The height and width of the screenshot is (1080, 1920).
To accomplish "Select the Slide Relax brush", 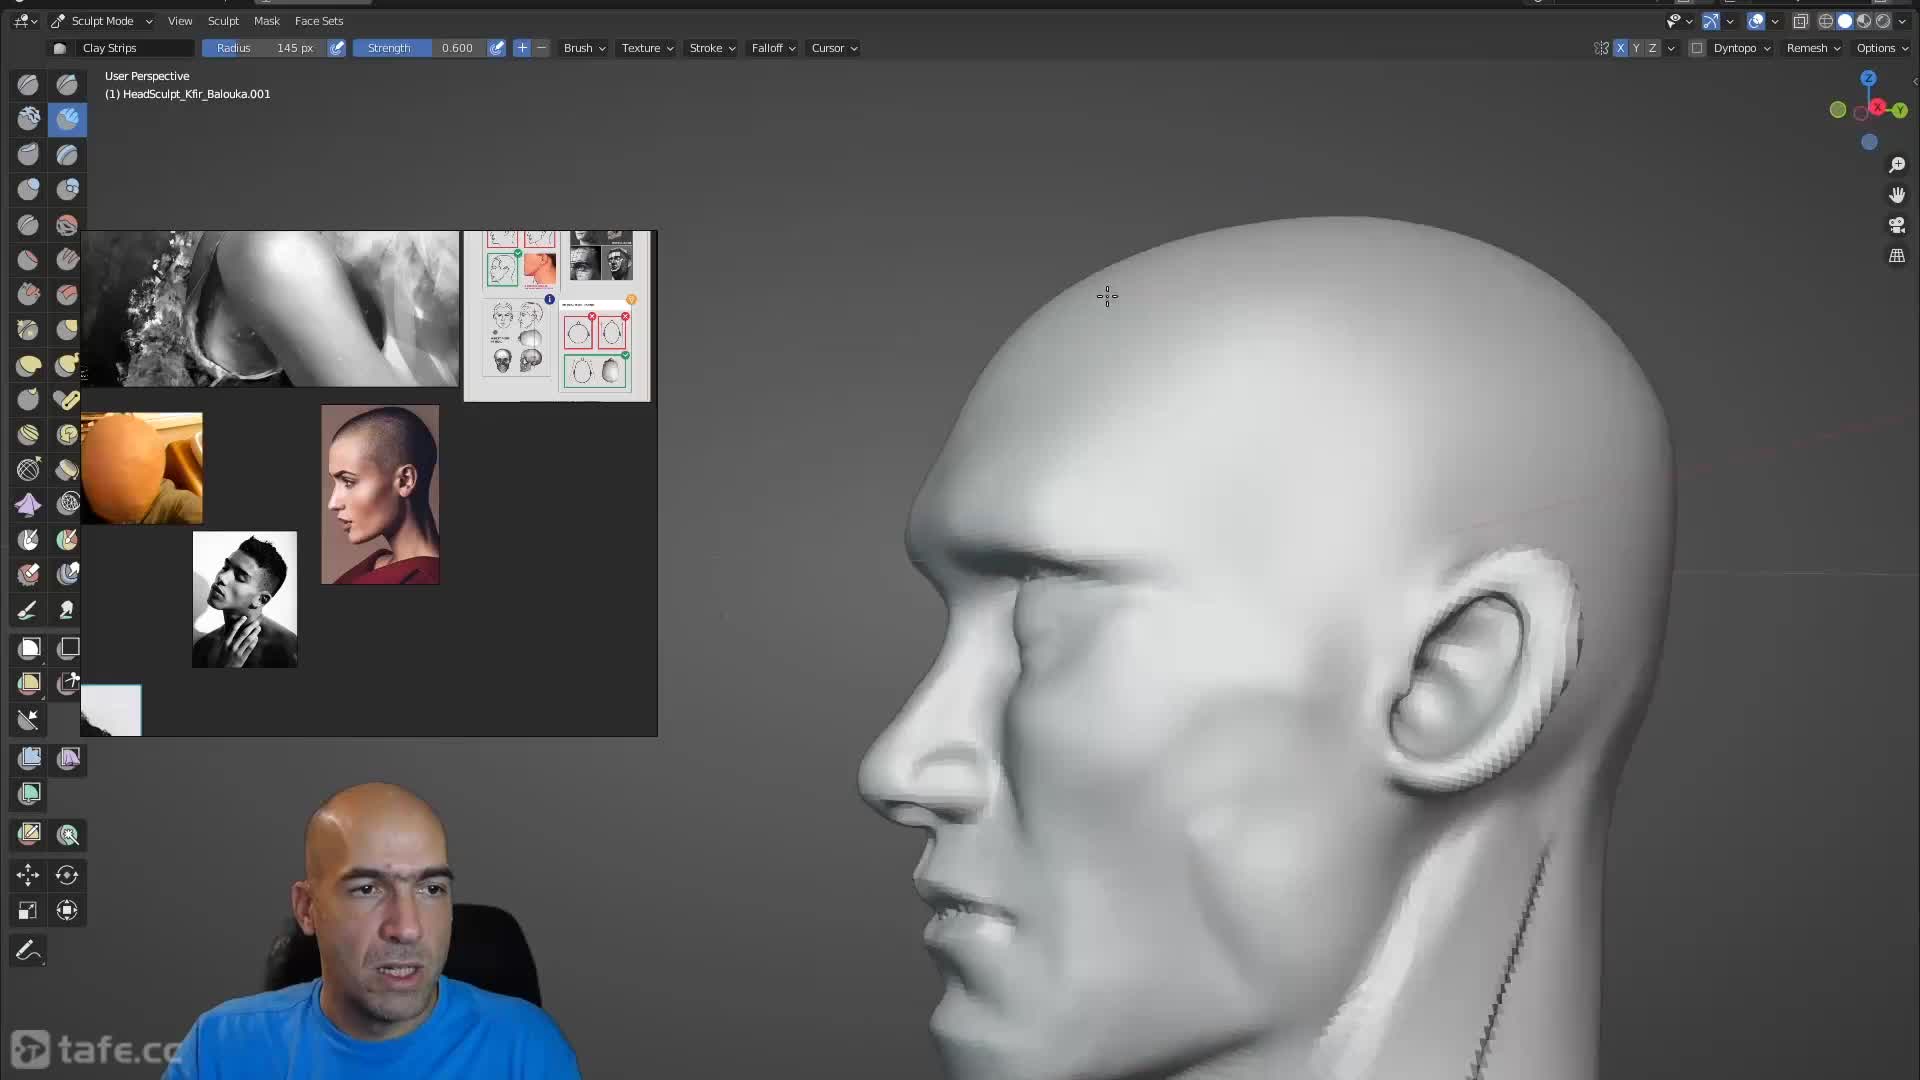I will point(28,470).
